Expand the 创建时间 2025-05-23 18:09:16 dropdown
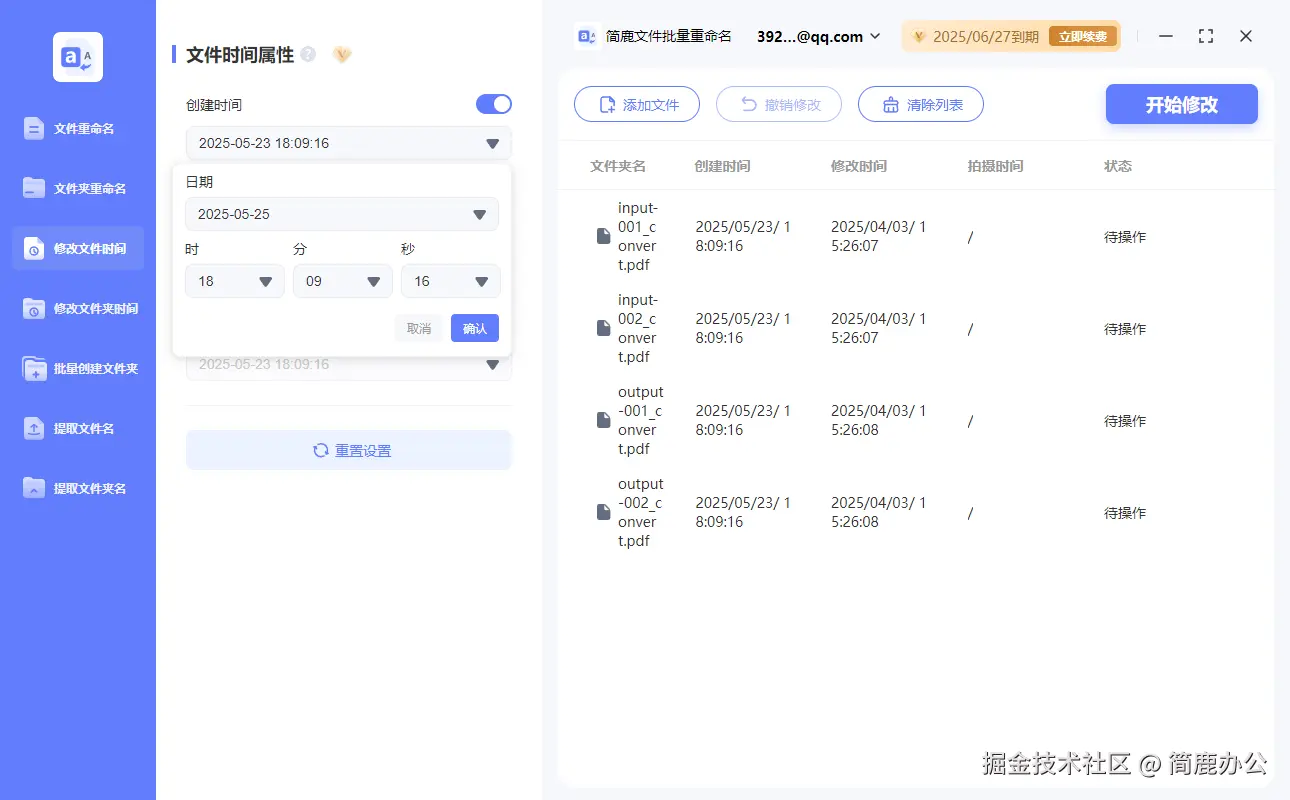This screenshot has height=800, width=1290. (x=349, y=143)
